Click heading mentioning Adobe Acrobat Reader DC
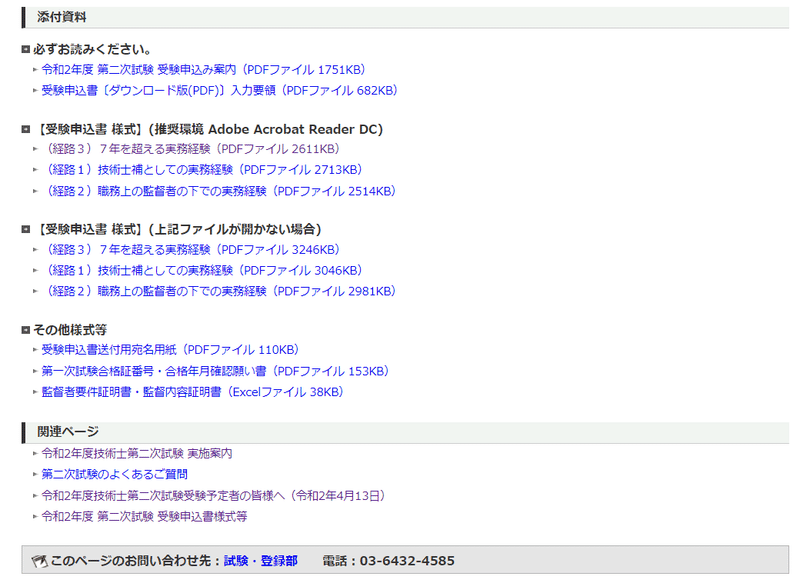The height and width of the screenshot is (583, 800). click(x=209, y=130)
